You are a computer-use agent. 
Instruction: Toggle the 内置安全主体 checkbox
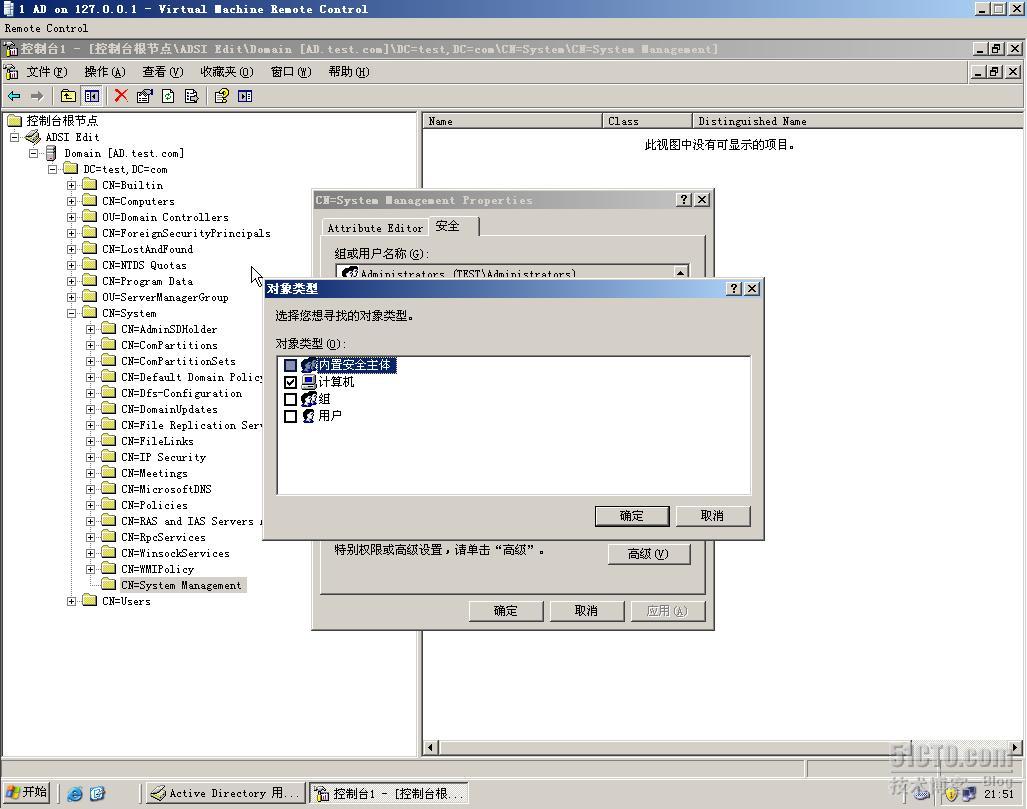pyautogui.click(x=291, y=366)
